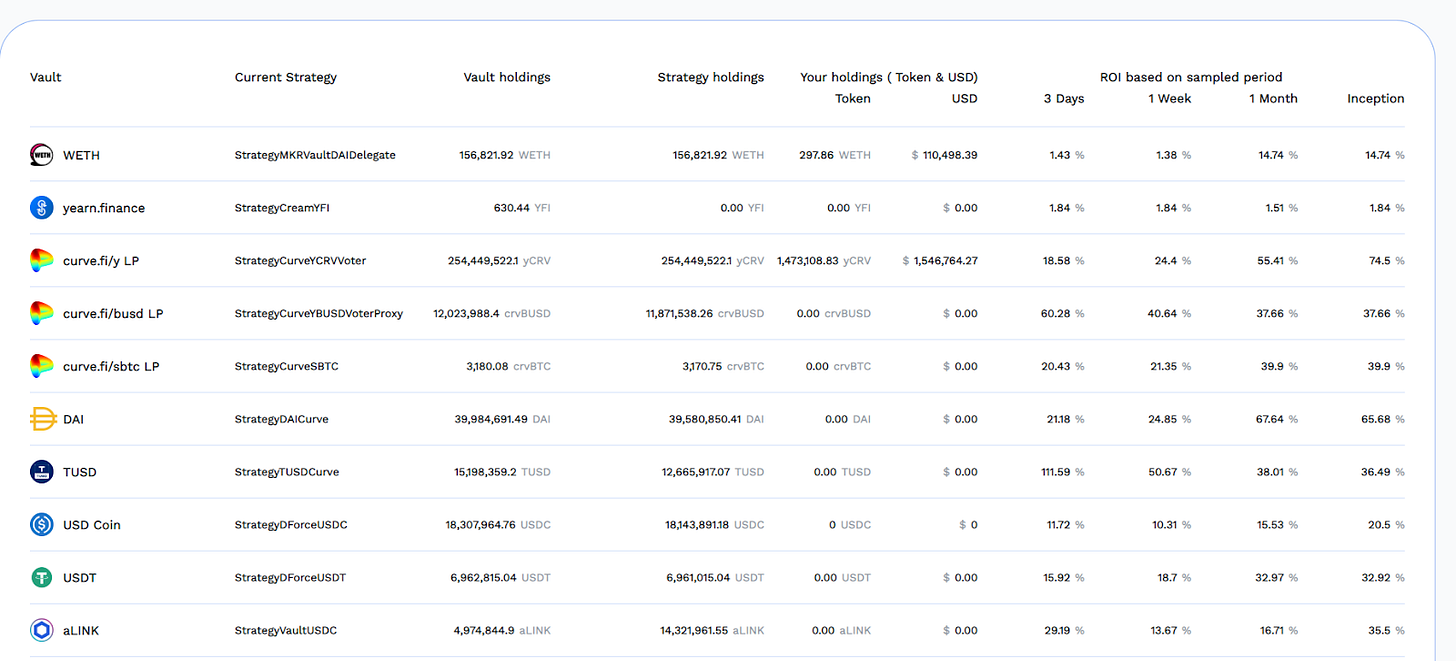This screenshot has width=1456, height=661.
Task: Click the Vault holdings column header
Action: (507, 77)
